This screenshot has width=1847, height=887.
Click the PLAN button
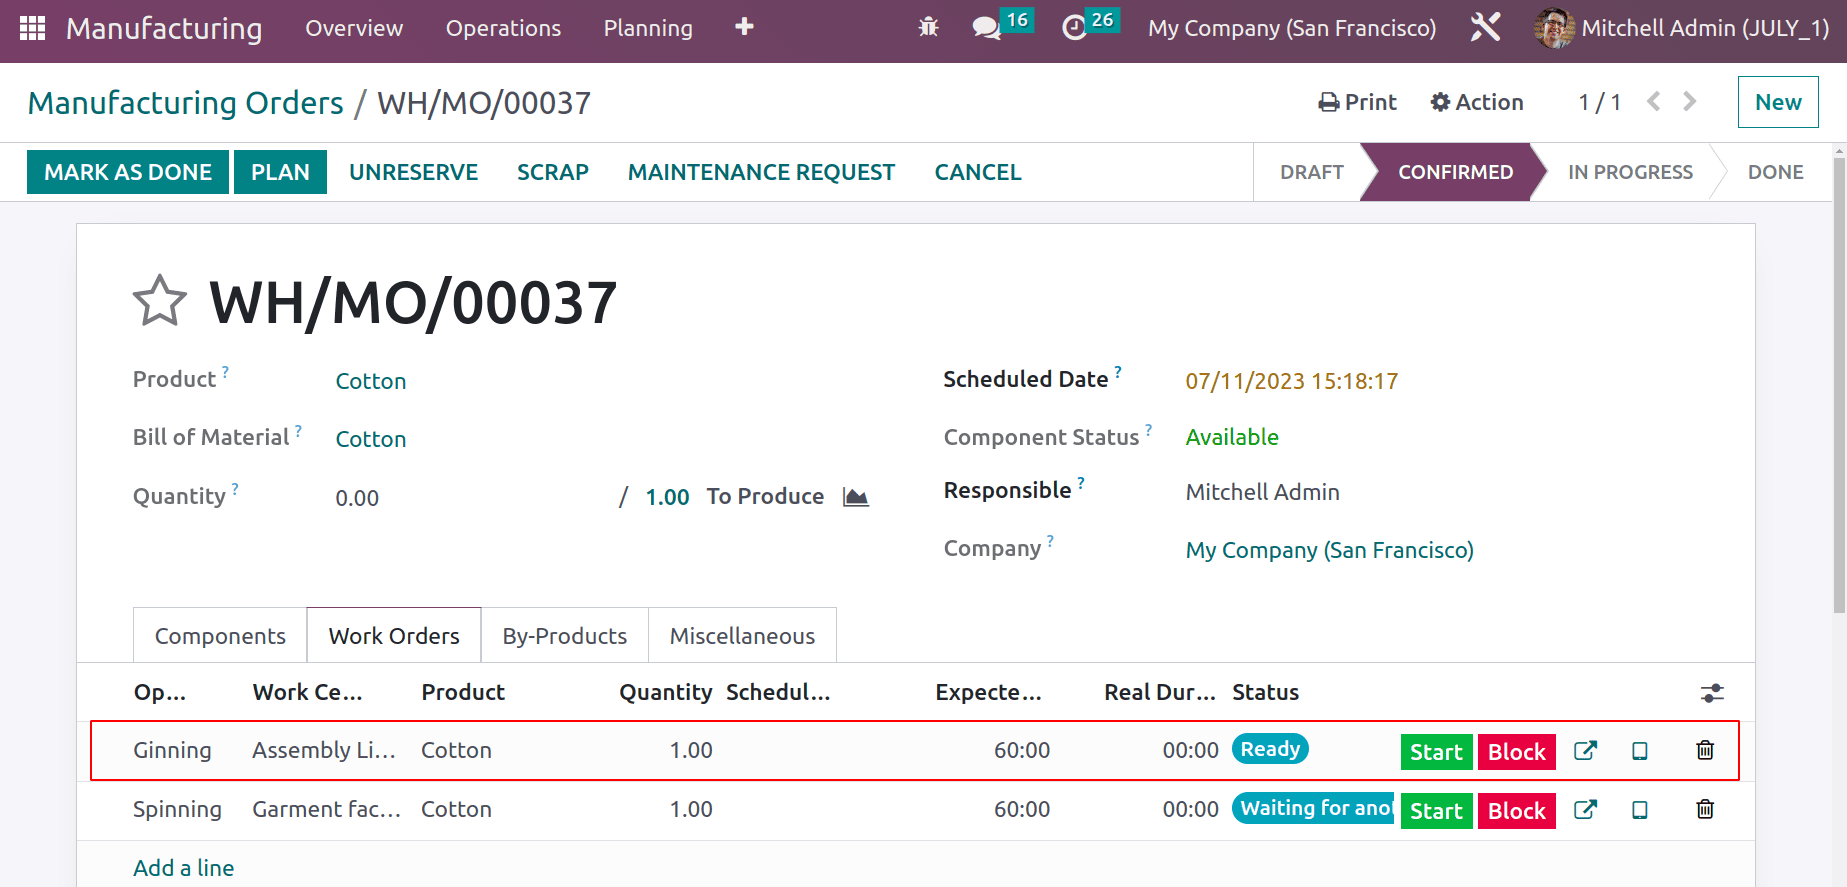[280, 172]
